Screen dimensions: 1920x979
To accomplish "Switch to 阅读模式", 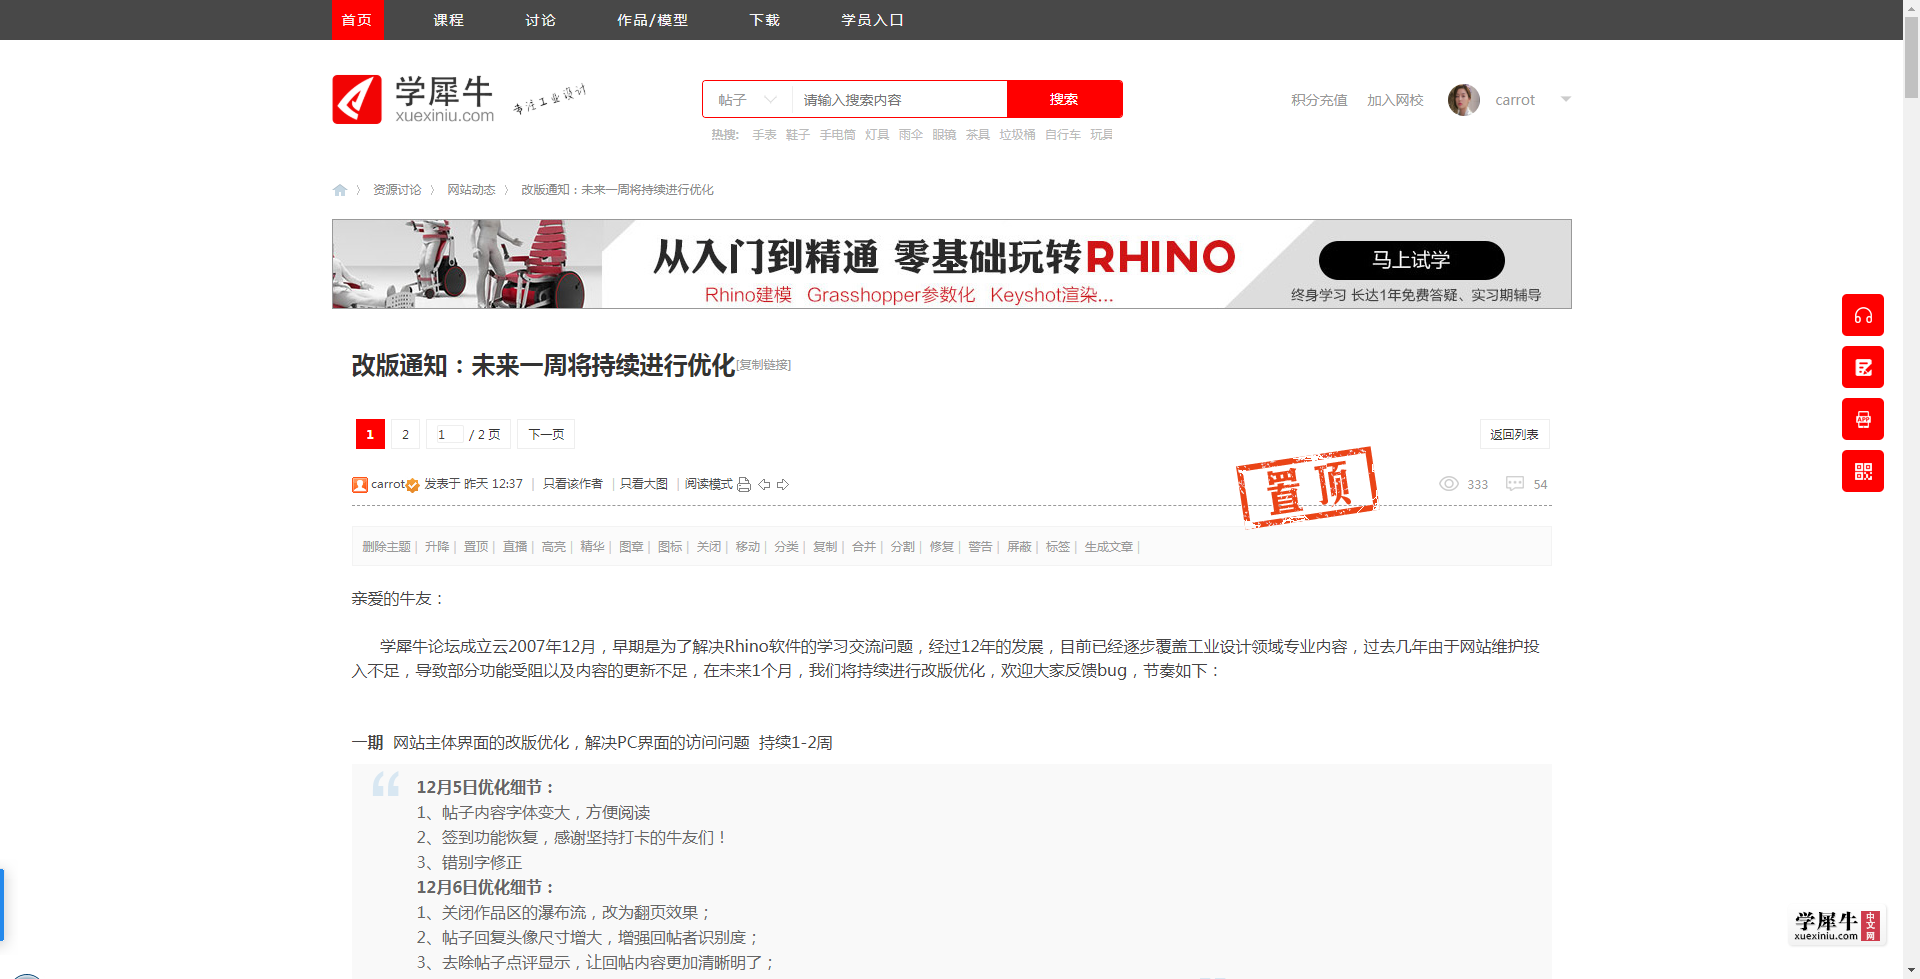I will (x=708, y=484).
